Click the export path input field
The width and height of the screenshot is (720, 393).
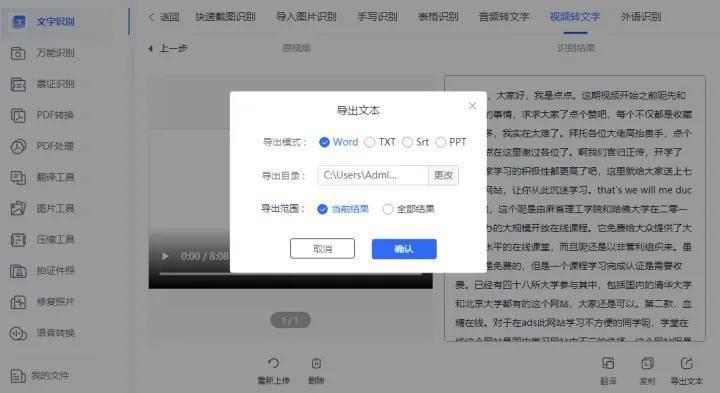[373, 175]
